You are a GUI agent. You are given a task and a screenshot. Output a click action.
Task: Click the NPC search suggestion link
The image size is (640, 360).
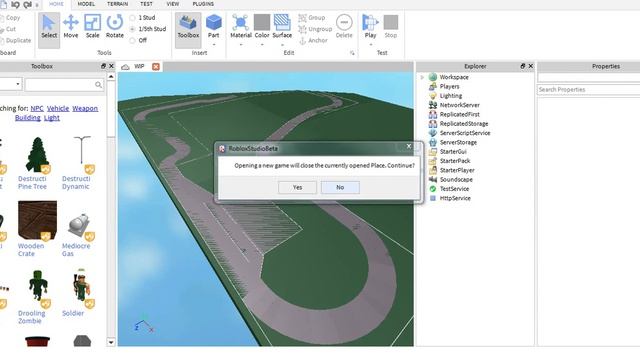(37, 109)
